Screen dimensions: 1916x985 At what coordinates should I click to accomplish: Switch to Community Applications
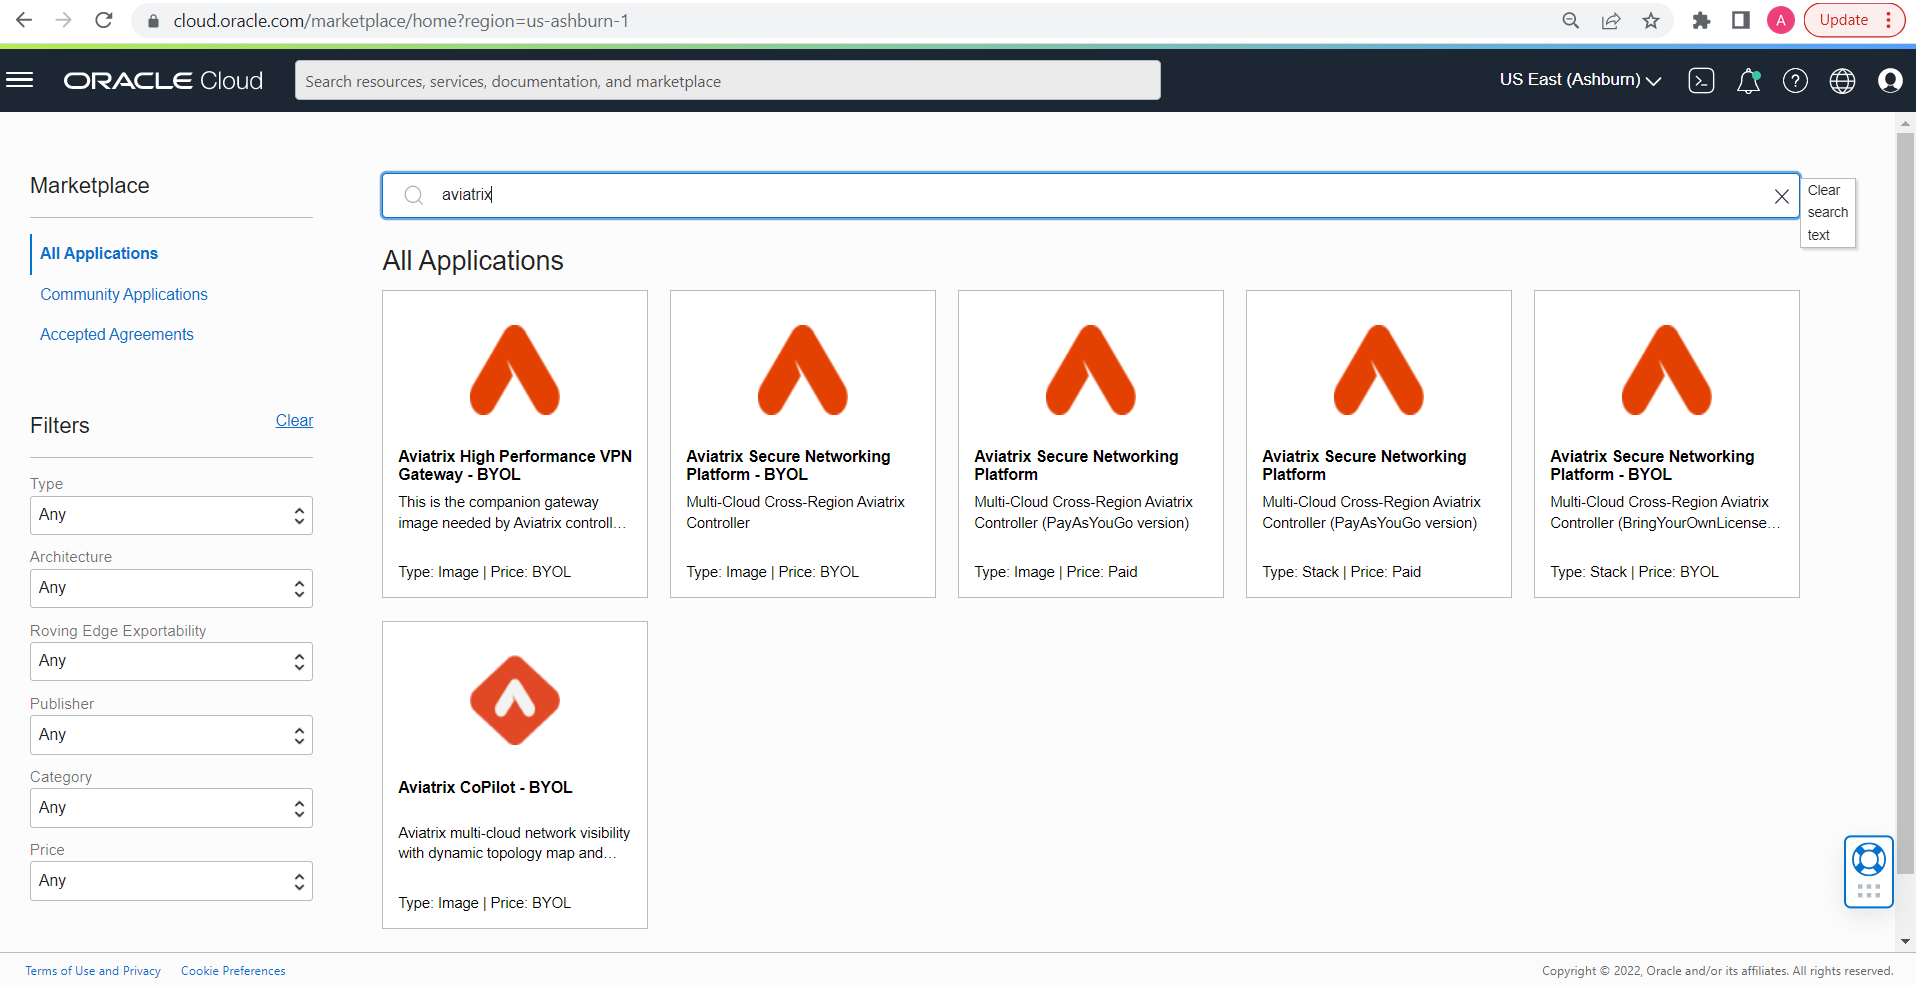[x=123, y=294]
